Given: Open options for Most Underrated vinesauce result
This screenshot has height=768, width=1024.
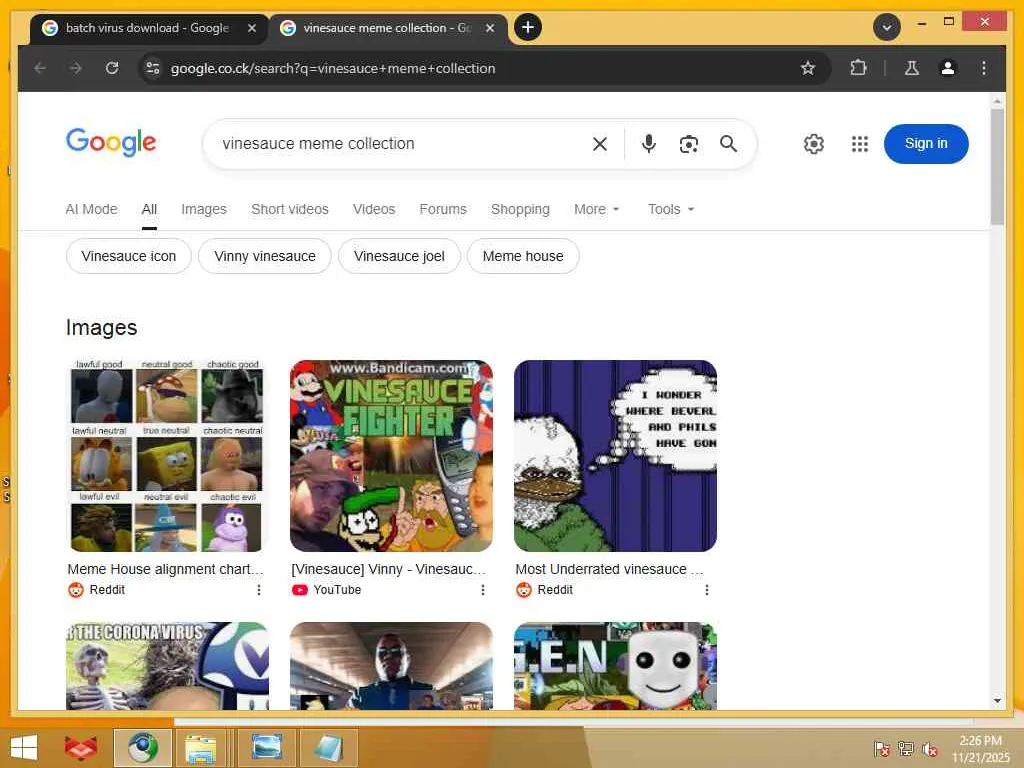Looking at the screenshot, I should (707, 590).
